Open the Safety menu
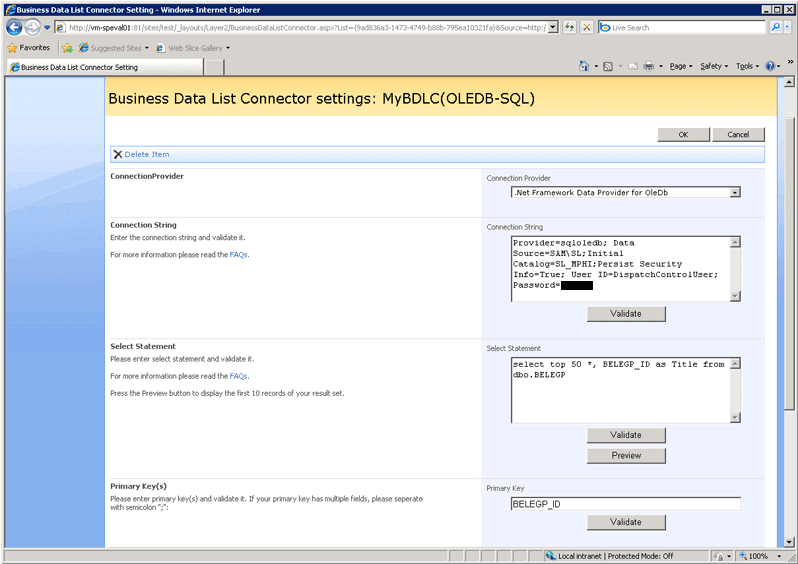798x564 pixels. 714,66
